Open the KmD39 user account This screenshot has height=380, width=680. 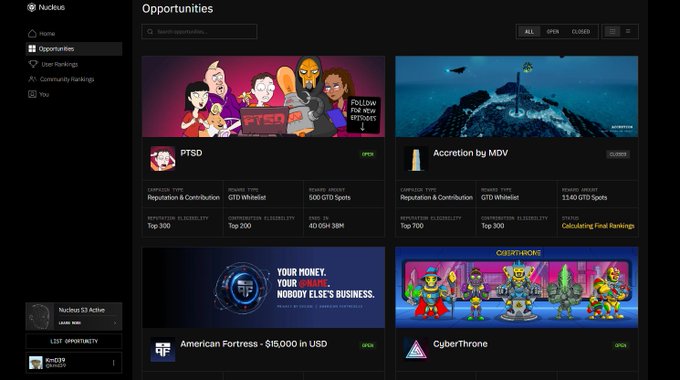point(74,363)
